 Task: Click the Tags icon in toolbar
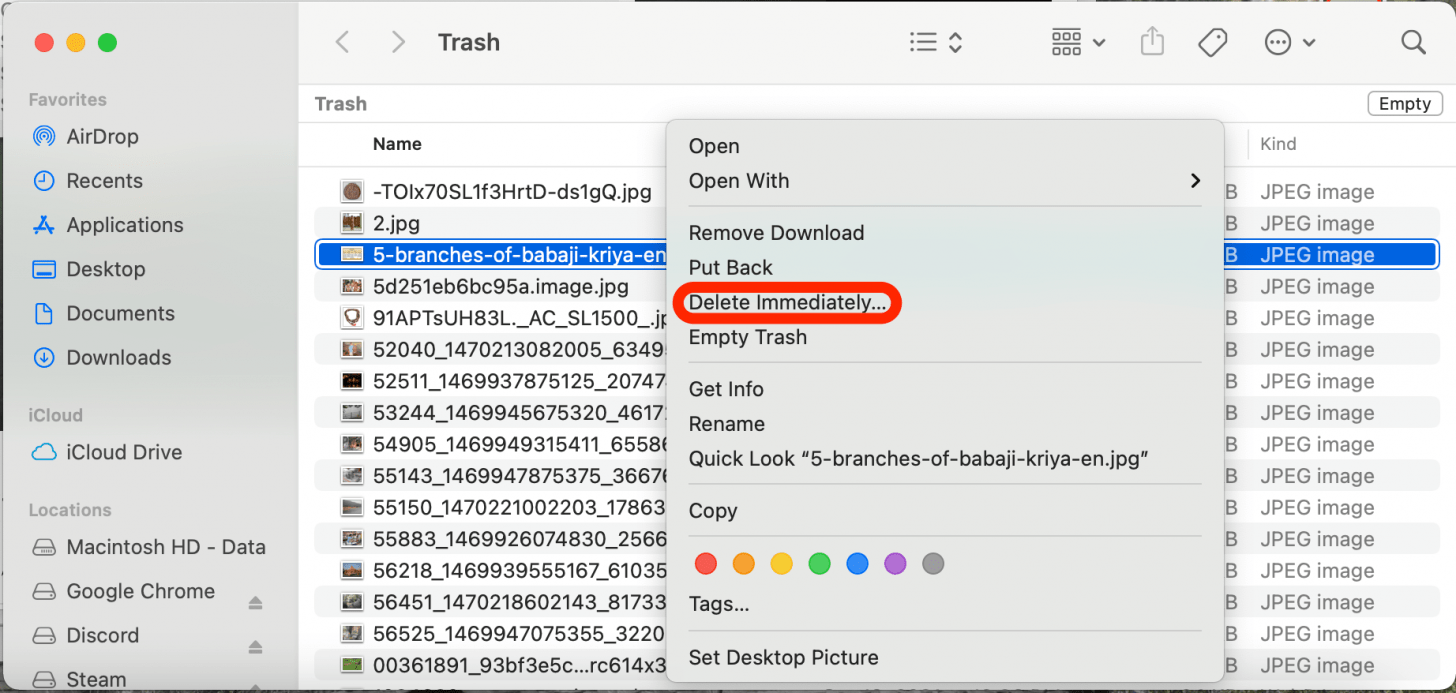pyautogui.click(x=1212, y=42)
